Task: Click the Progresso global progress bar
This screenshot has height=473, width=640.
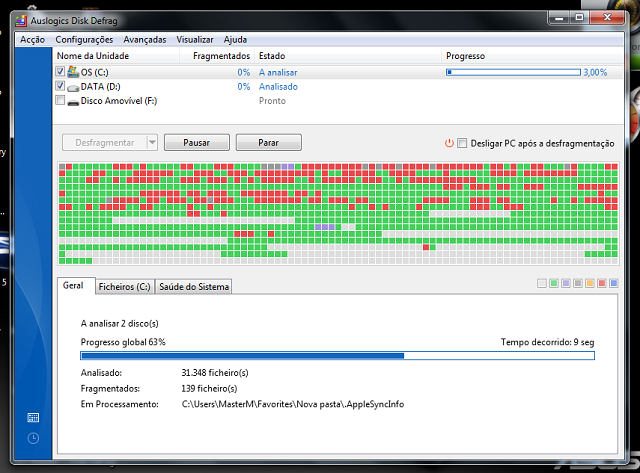Action: [337, 356]
